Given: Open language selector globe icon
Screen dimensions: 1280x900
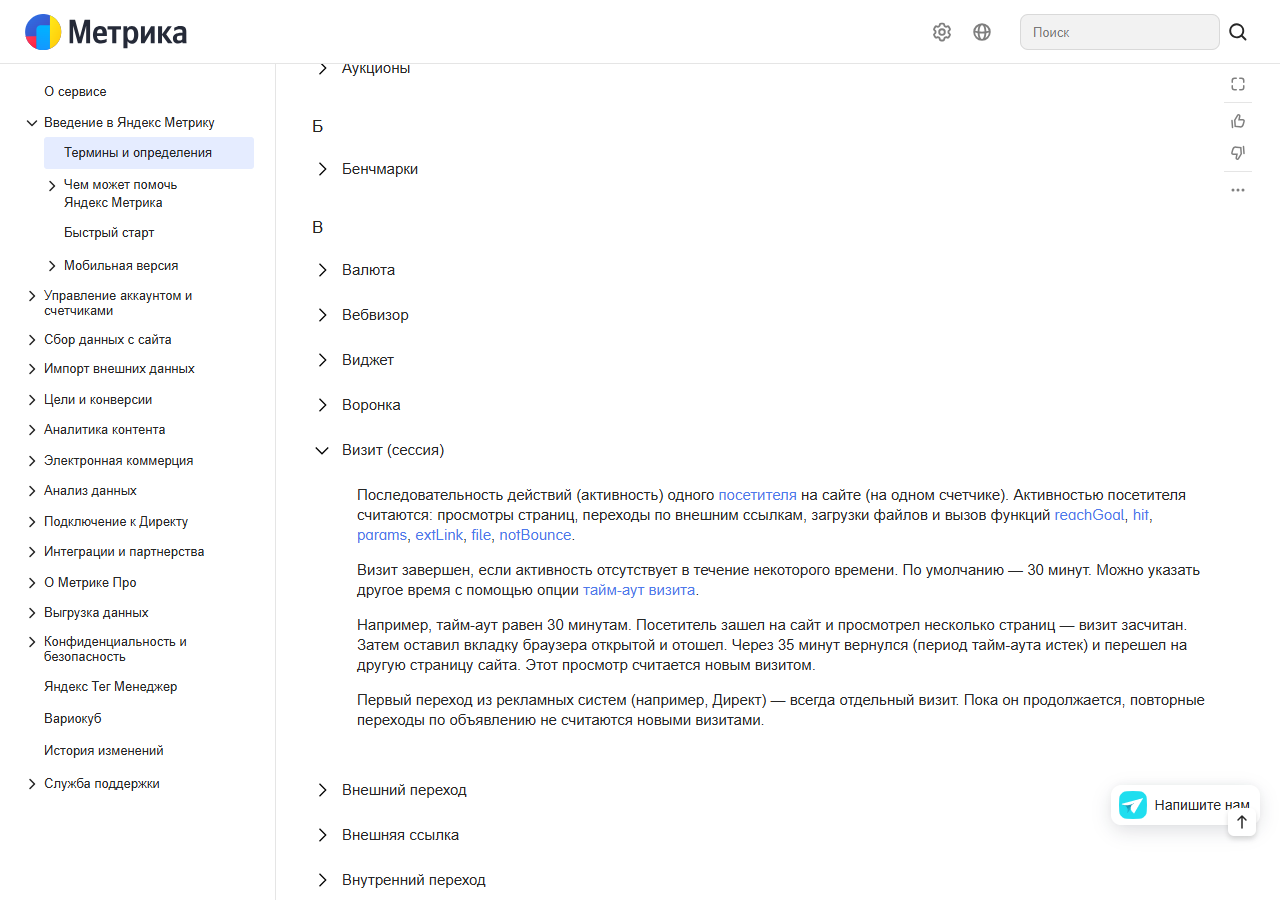Looking at the screenshot, I should (982, 32).
